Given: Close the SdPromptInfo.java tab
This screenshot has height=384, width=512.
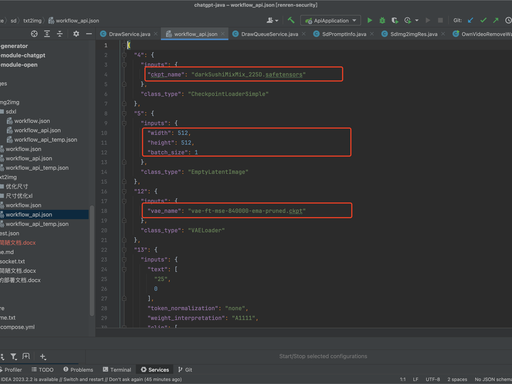Looking at the screenshot, I should coord(372,34).
